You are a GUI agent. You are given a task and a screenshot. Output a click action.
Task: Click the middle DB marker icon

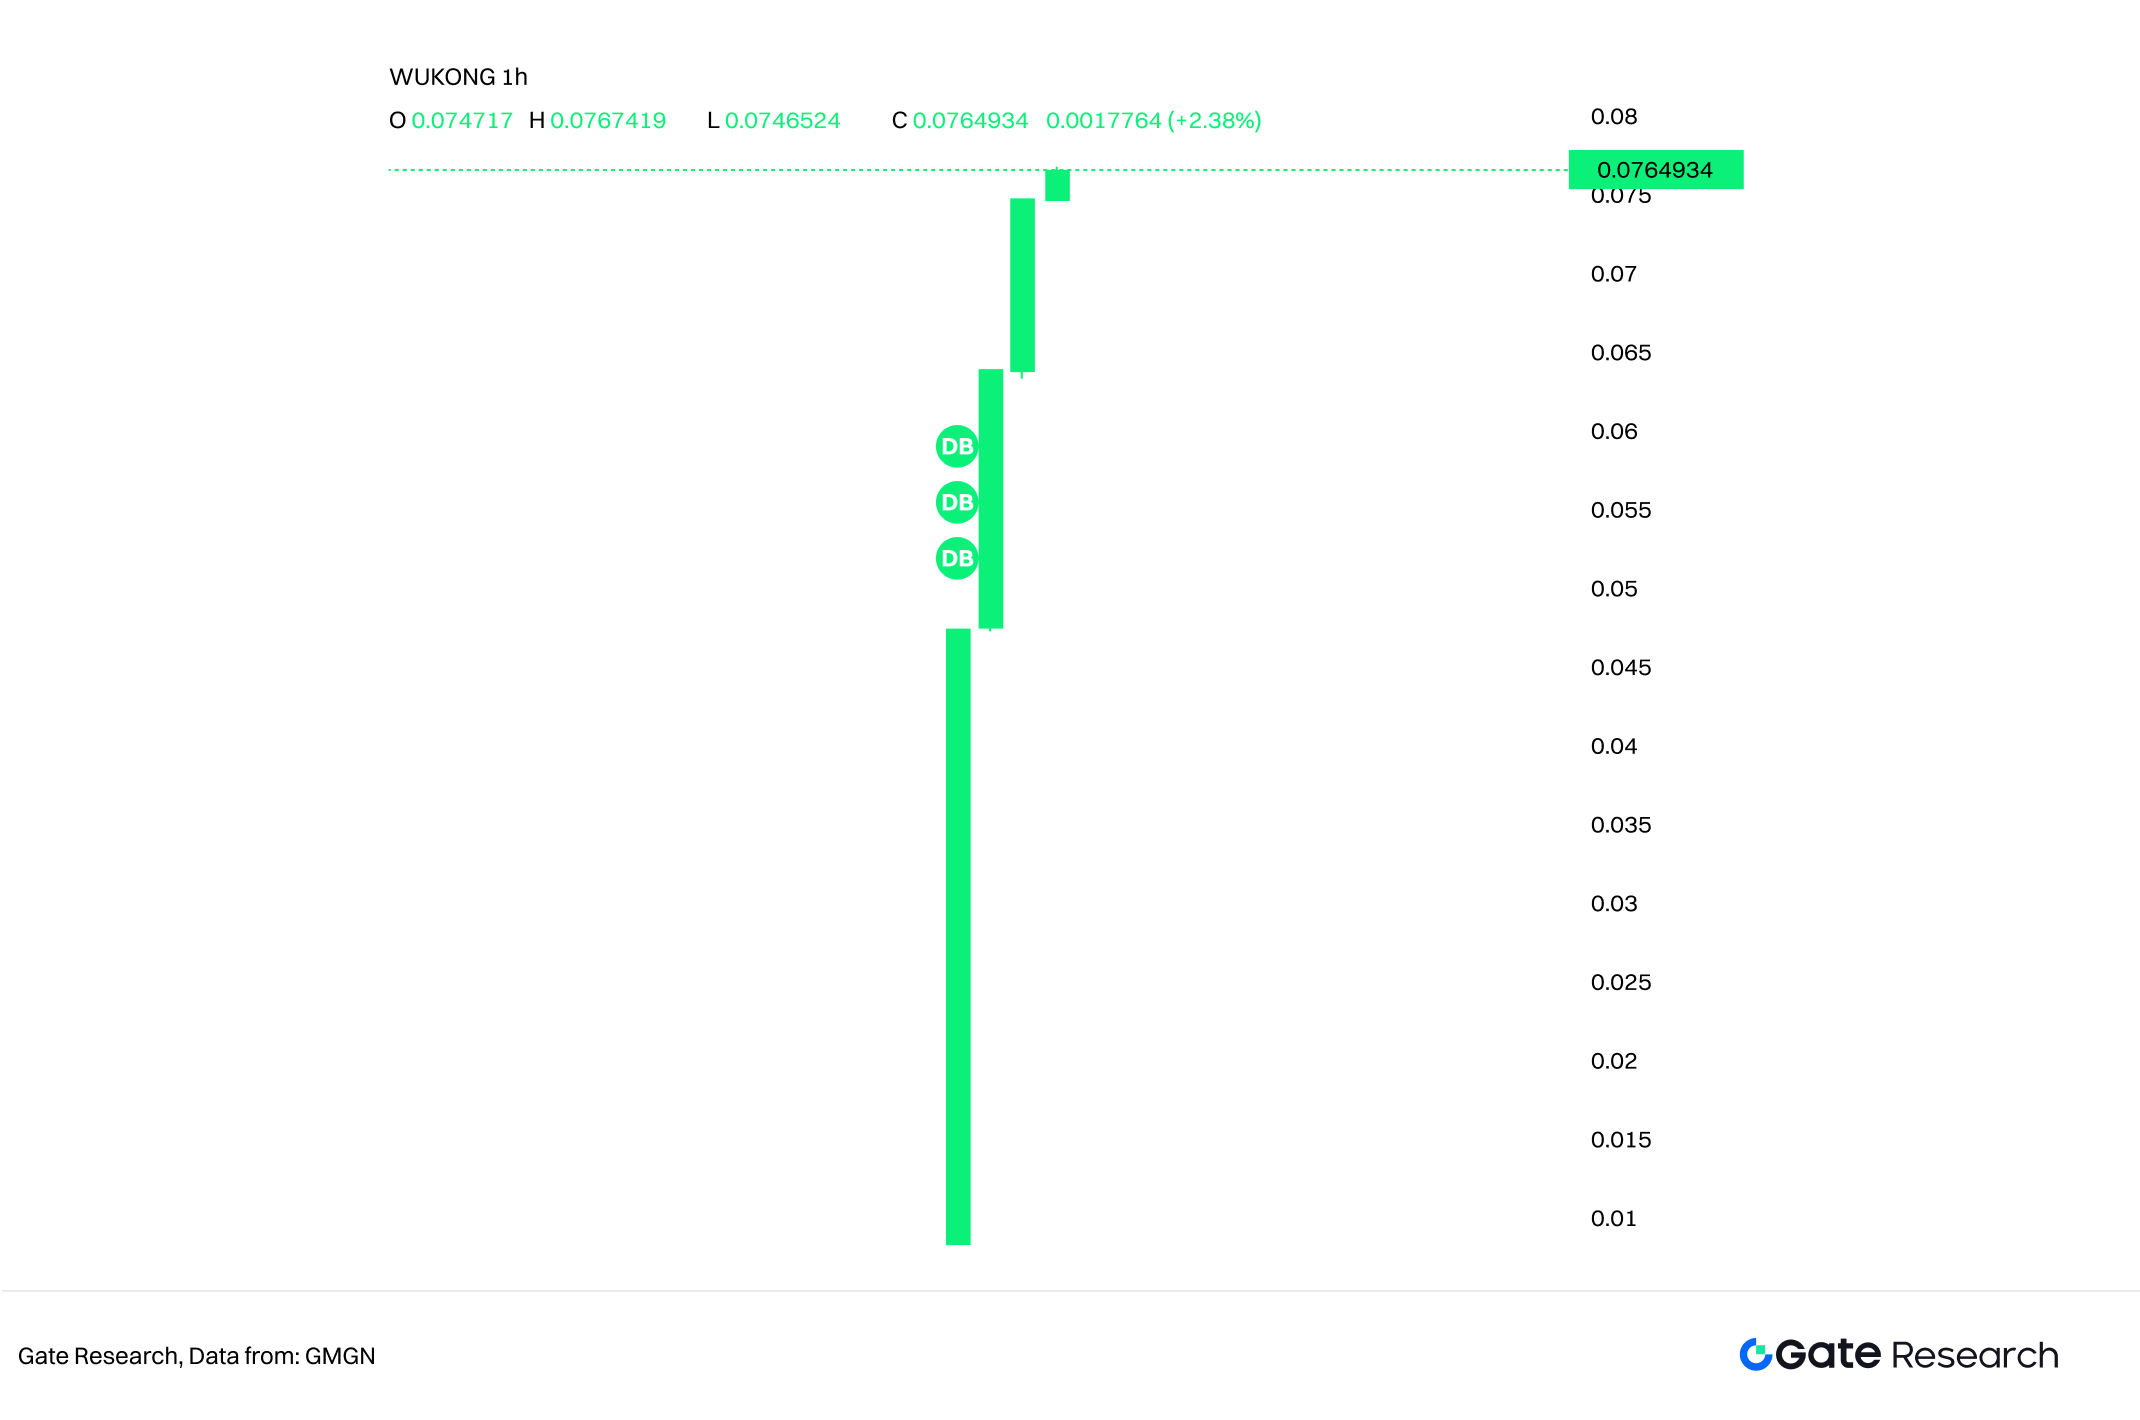pyautogui.click(x=956, y=502)
